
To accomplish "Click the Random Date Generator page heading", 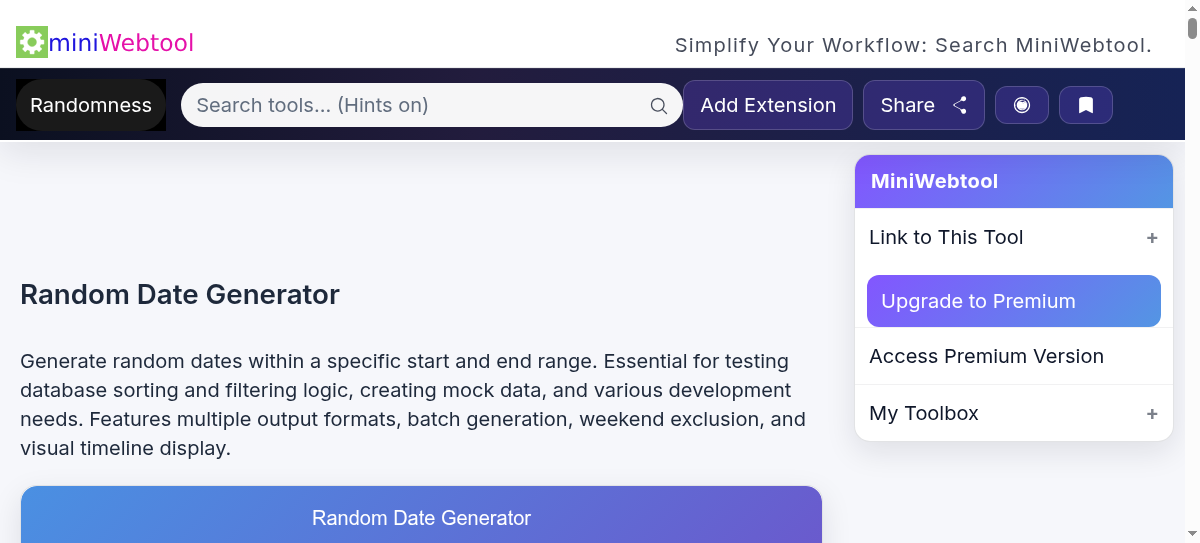I will [x=180, y=295].
